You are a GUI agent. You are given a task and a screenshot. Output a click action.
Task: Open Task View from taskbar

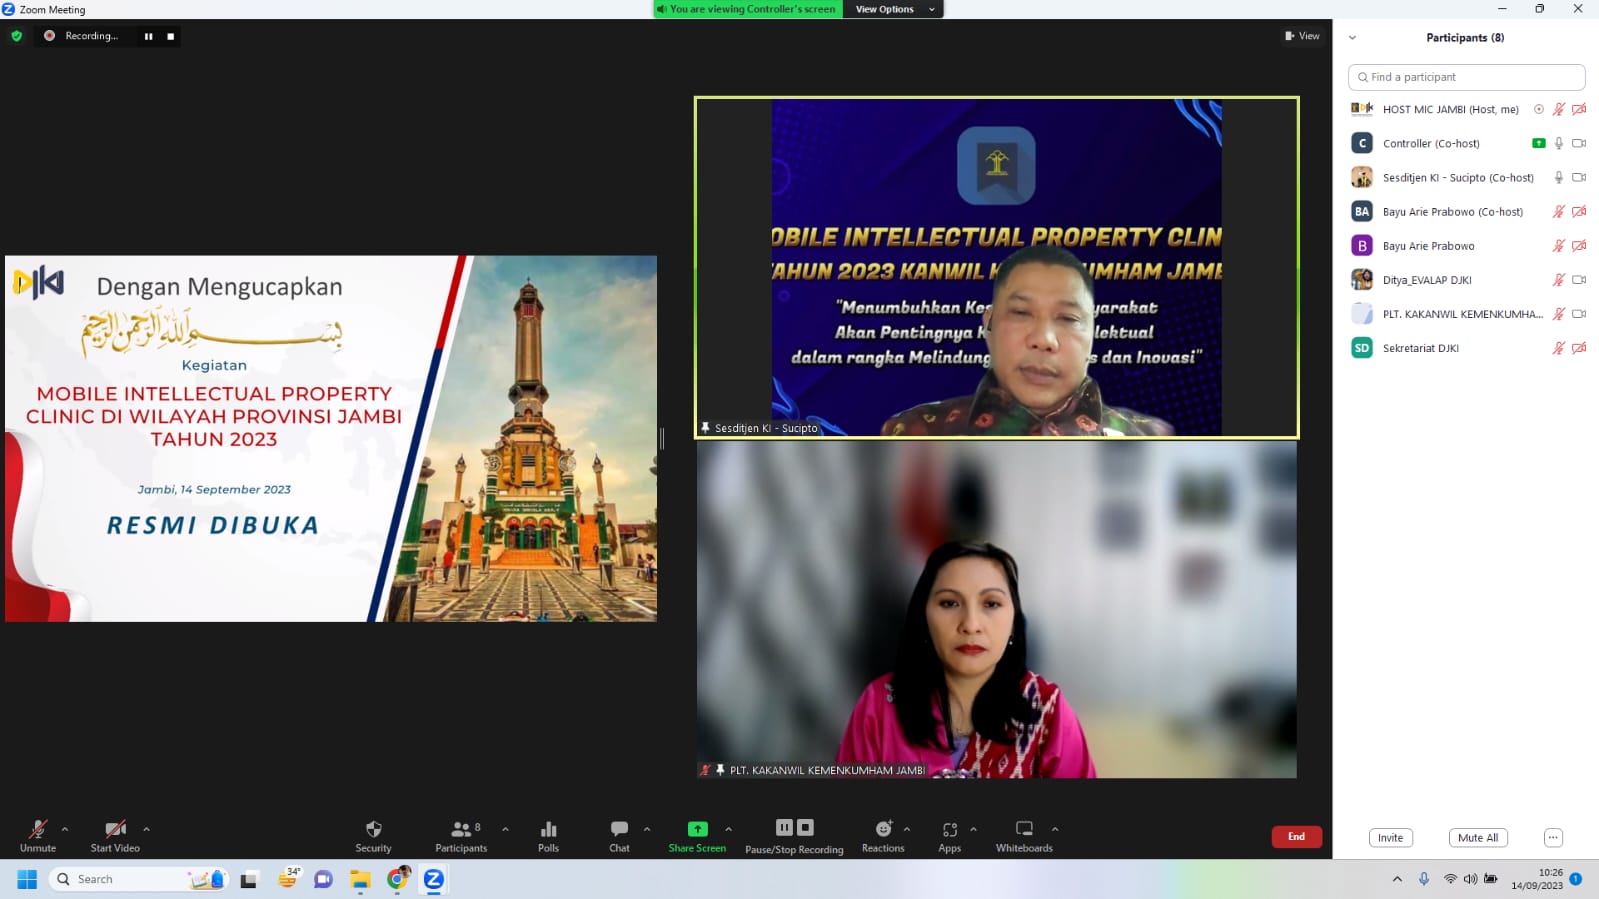pyautogui.click(x=249, y=879)
